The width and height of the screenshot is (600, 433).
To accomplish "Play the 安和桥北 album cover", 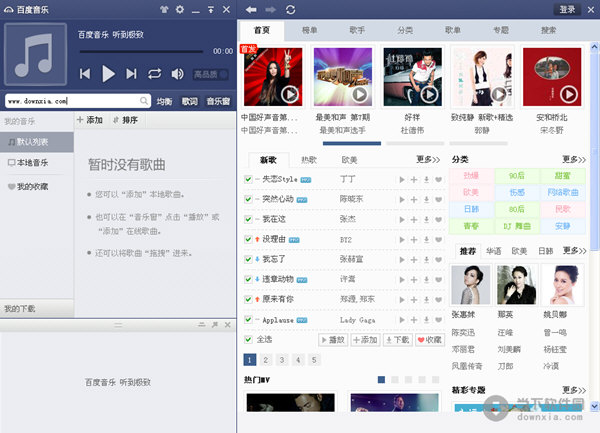I will coord(569,94).
